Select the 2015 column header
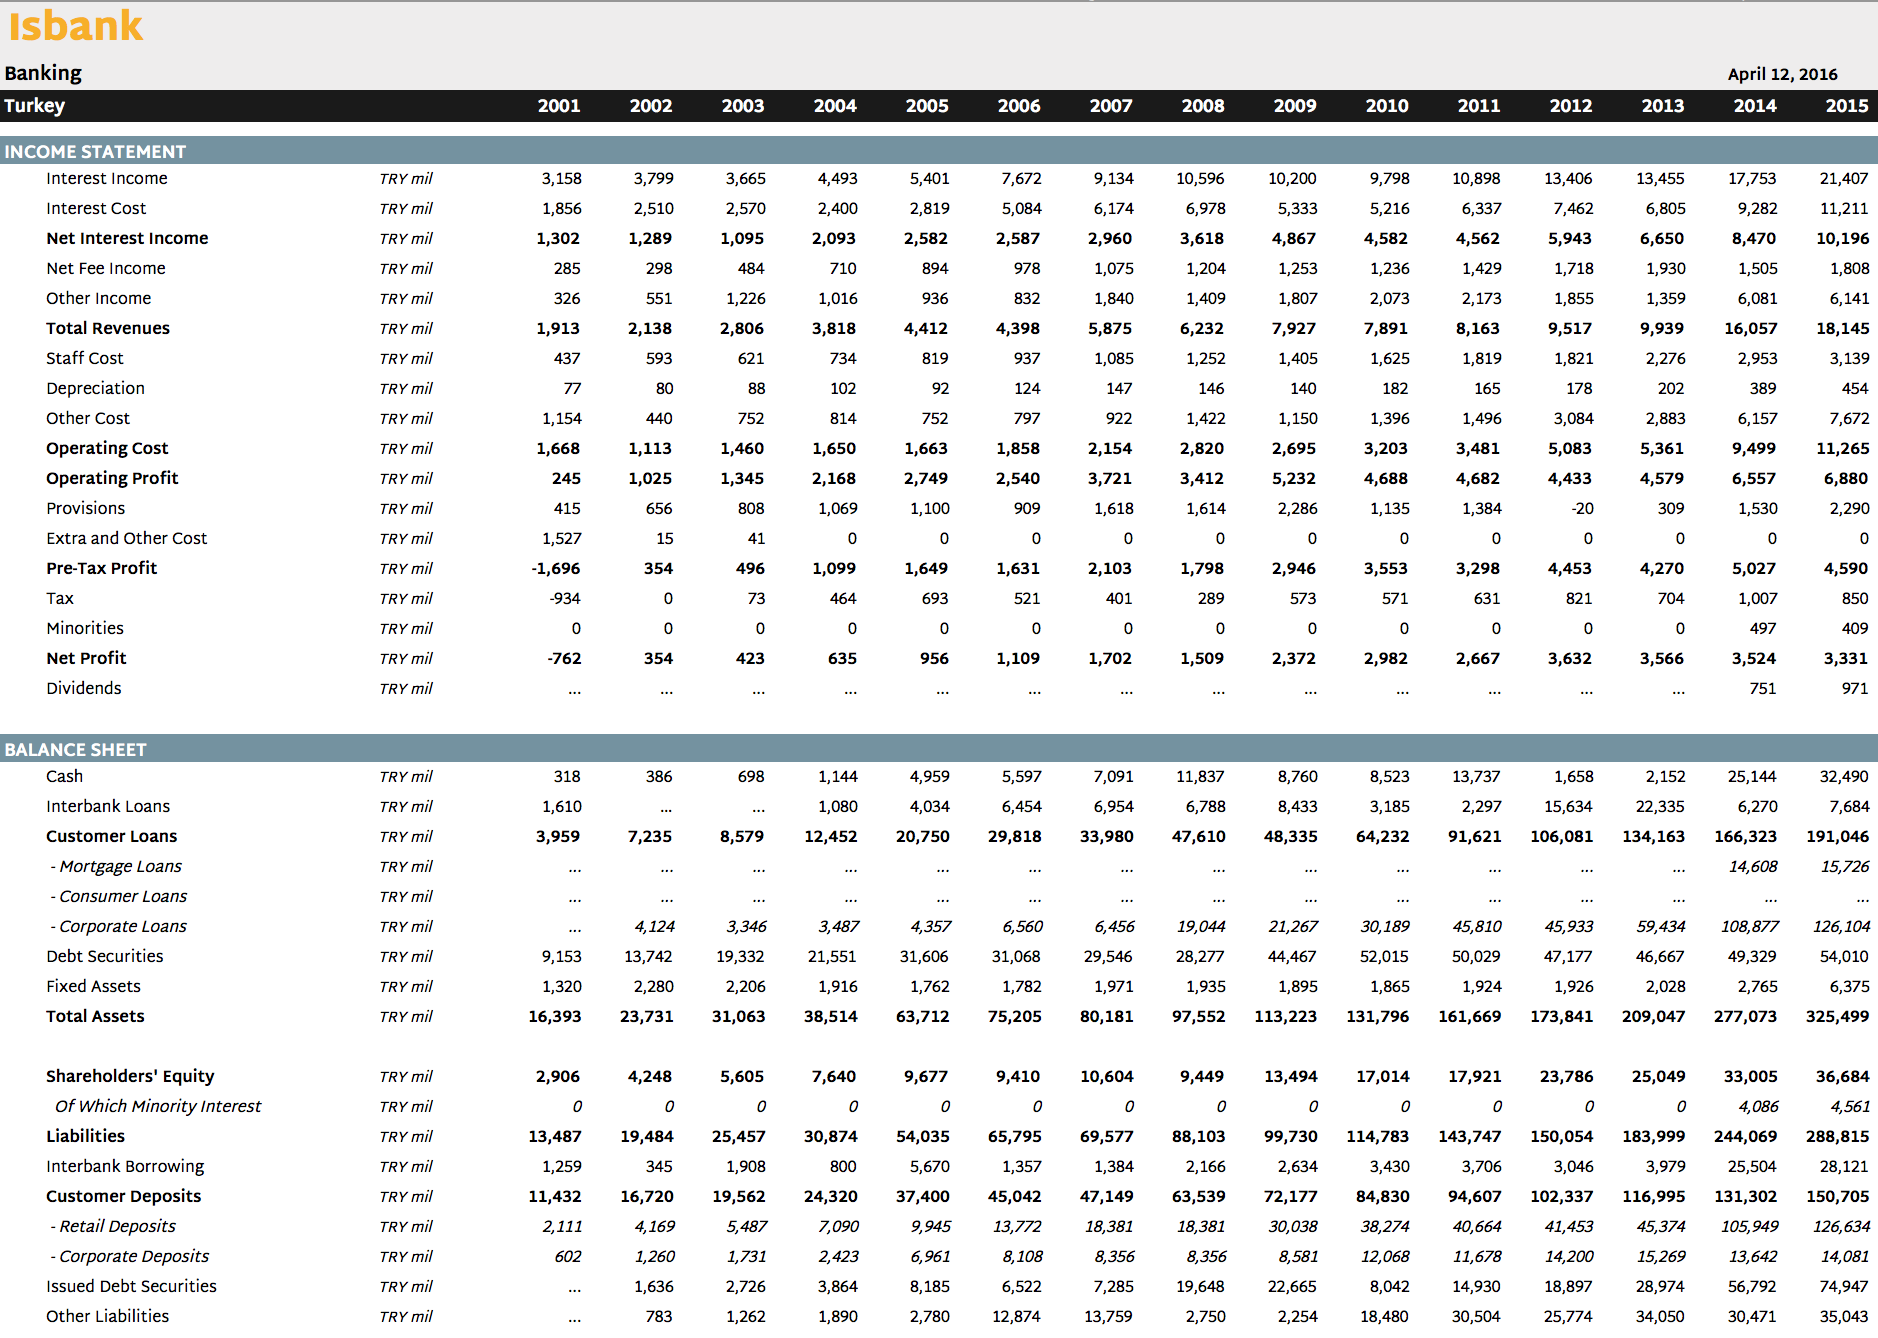 point(1847,105)
